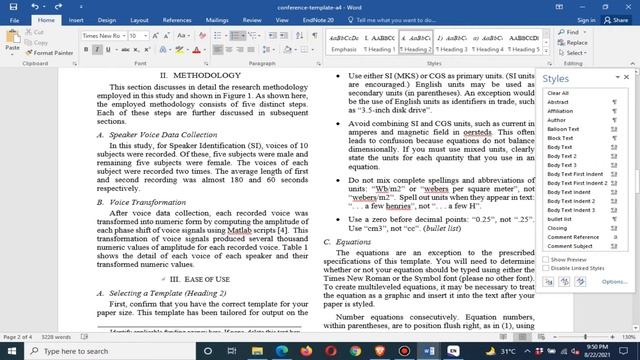Click the zoom slider handle

pos(585,337)
